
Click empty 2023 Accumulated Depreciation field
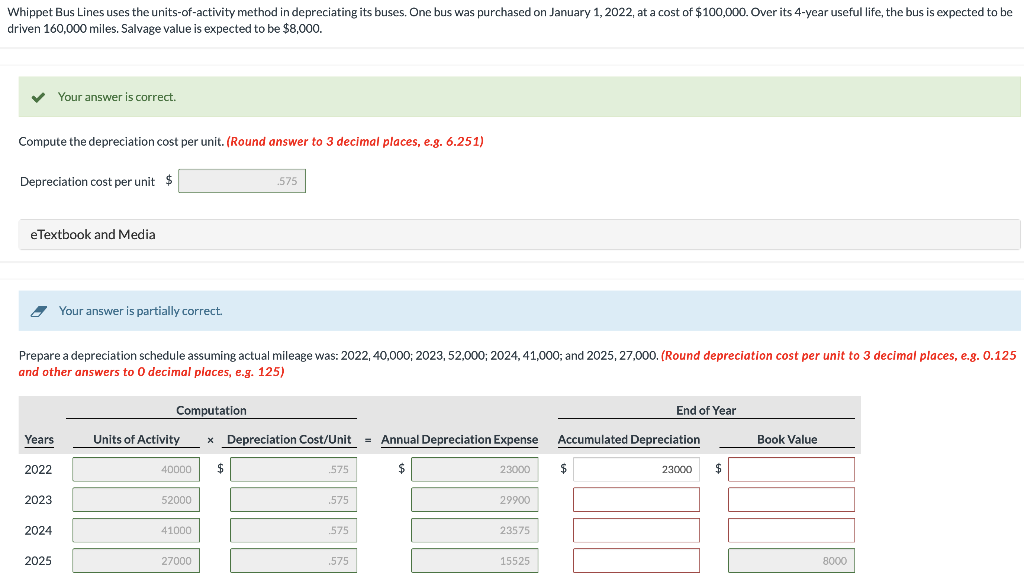pyautogui.click(x=636, y=500)
